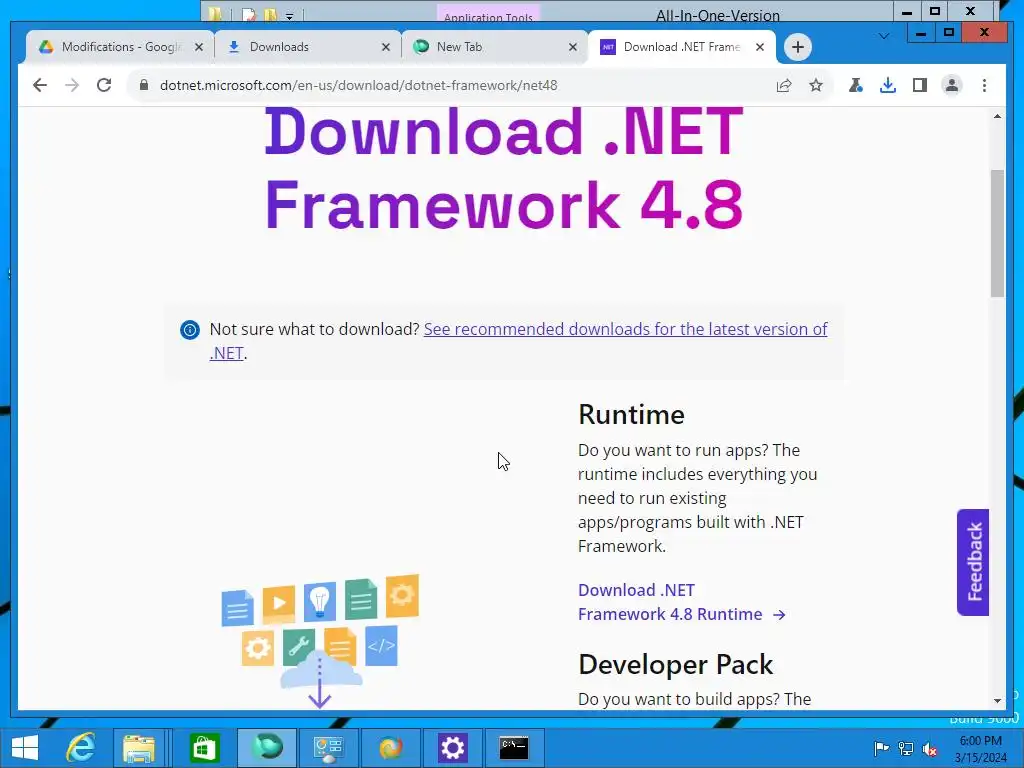Click the network tray icon
Screen dimensions: 1024x768
906,748
